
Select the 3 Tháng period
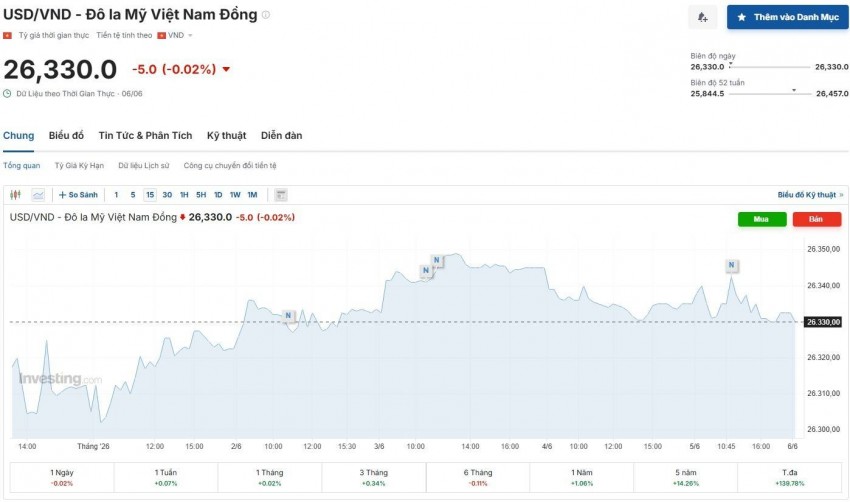pos(374,477)
